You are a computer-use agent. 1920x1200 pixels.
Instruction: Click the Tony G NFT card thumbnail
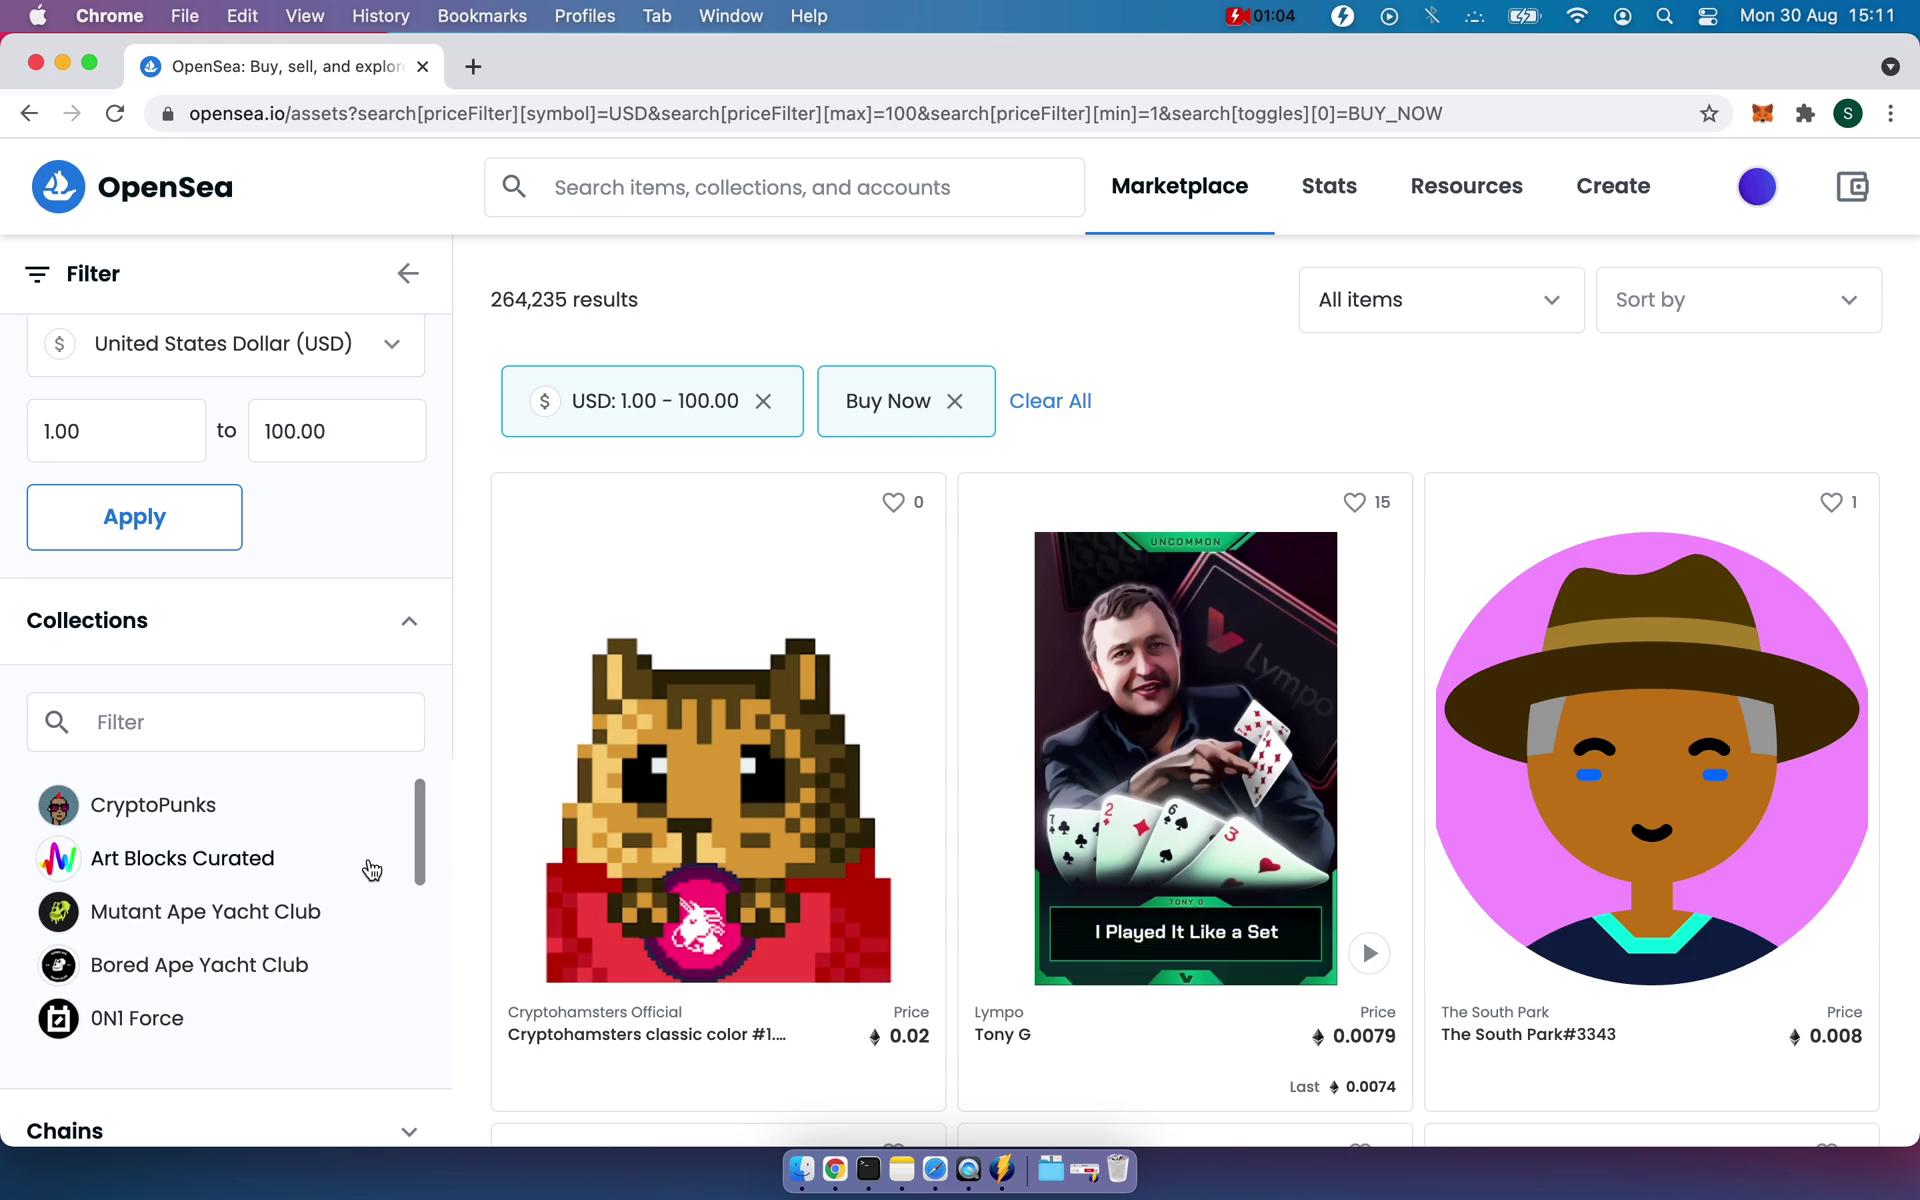coord(1185,756)
